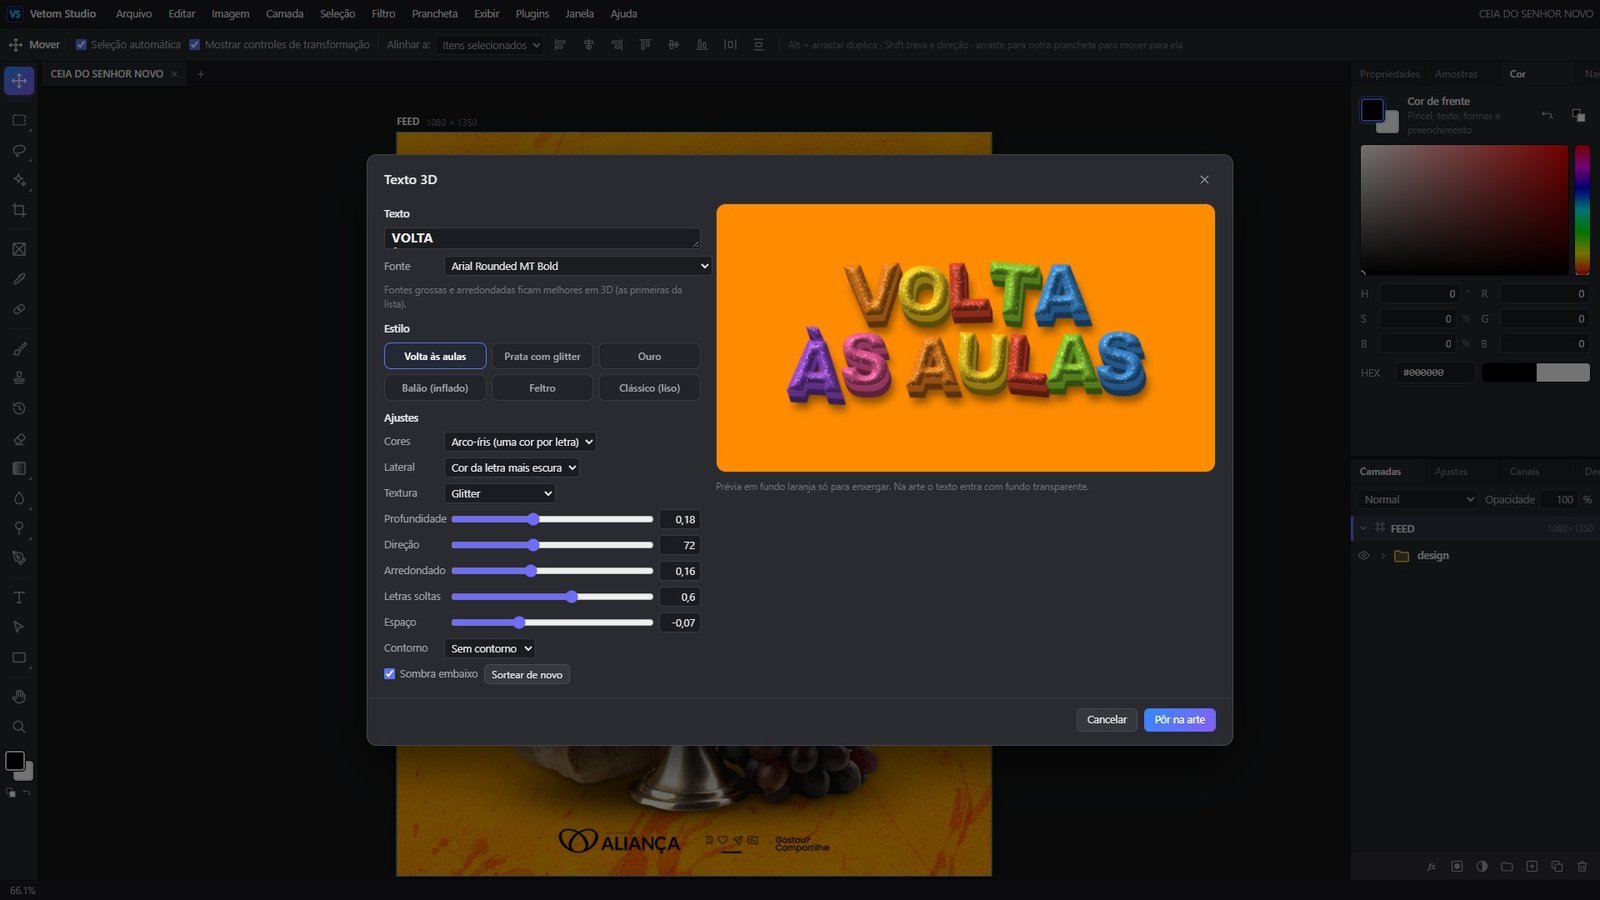The height and width of the screenshot is (900, 1600).
Task: Select the Pen tool
Action: click(19, 558)
